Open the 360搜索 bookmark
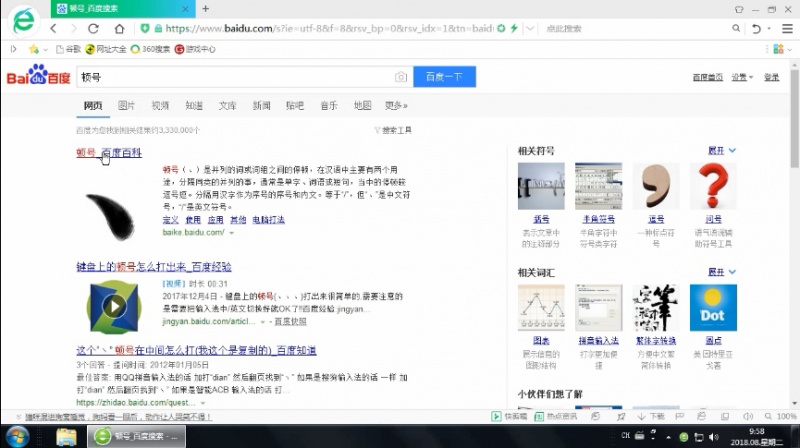 [x=150, y=49]
